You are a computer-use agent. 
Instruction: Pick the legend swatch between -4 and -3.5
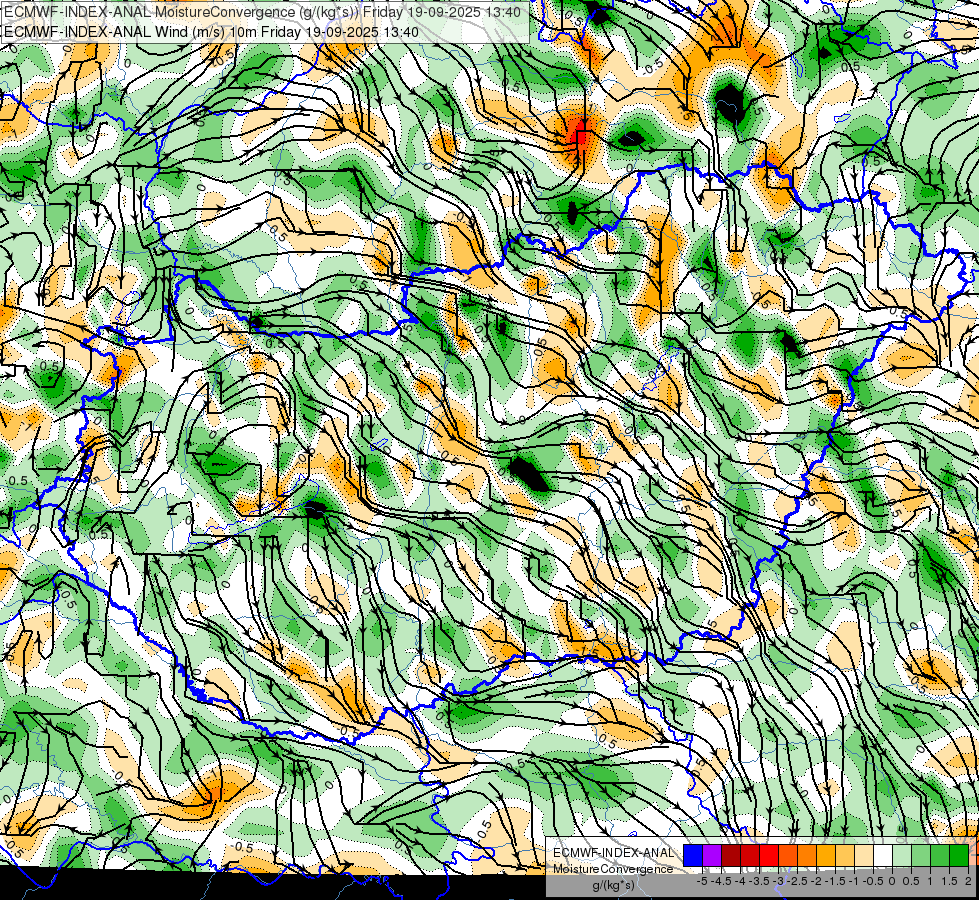[750, 855]
